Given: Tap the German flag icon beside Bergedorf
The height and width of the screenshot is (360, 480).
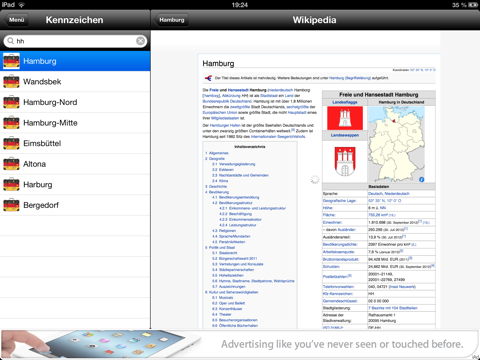Looking at the screenshot, I should tap(11, 205).
